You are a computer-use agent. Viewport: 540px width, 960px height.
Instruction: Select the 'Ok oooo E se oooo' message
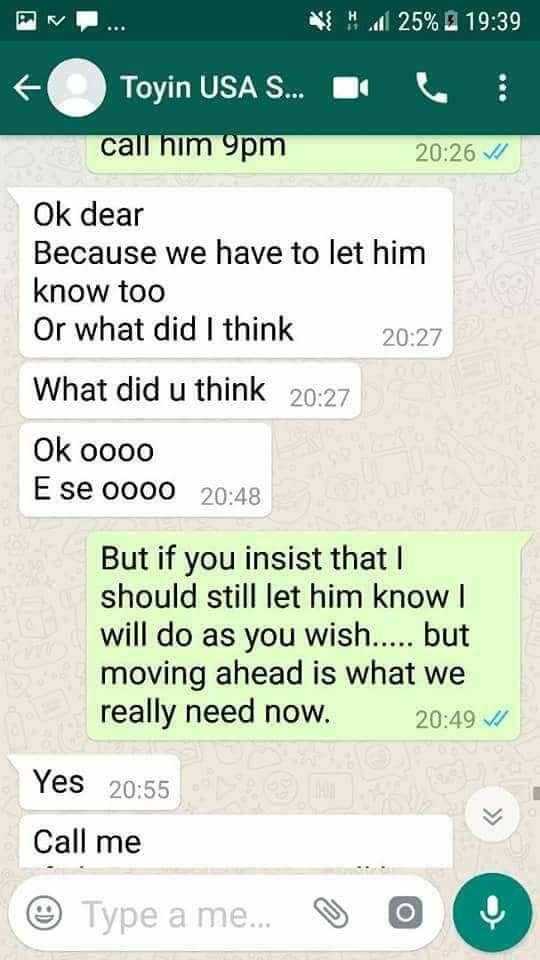tap(146, 470)
